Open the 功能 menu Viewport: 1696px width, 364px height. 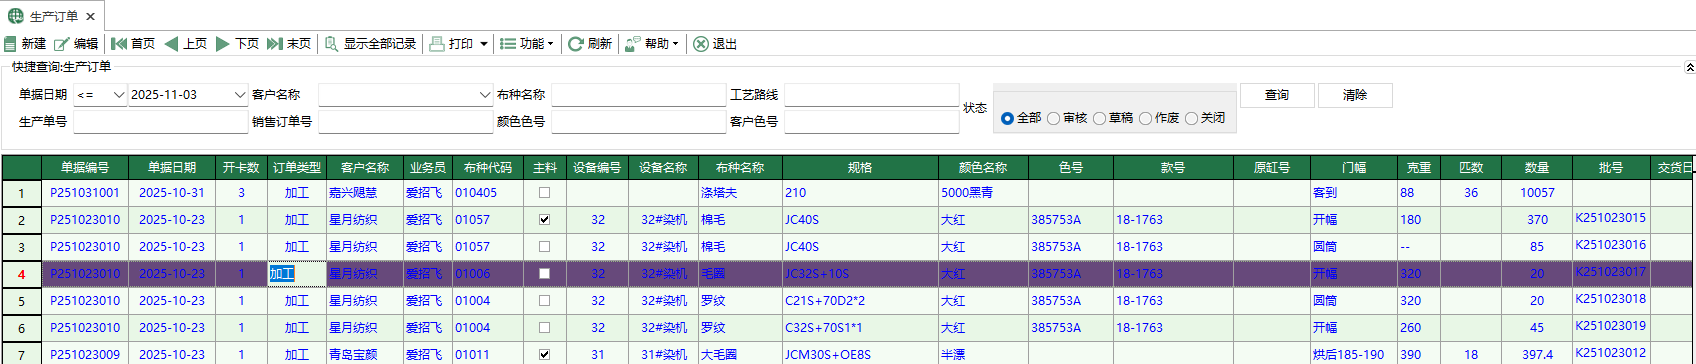[527, 44]
